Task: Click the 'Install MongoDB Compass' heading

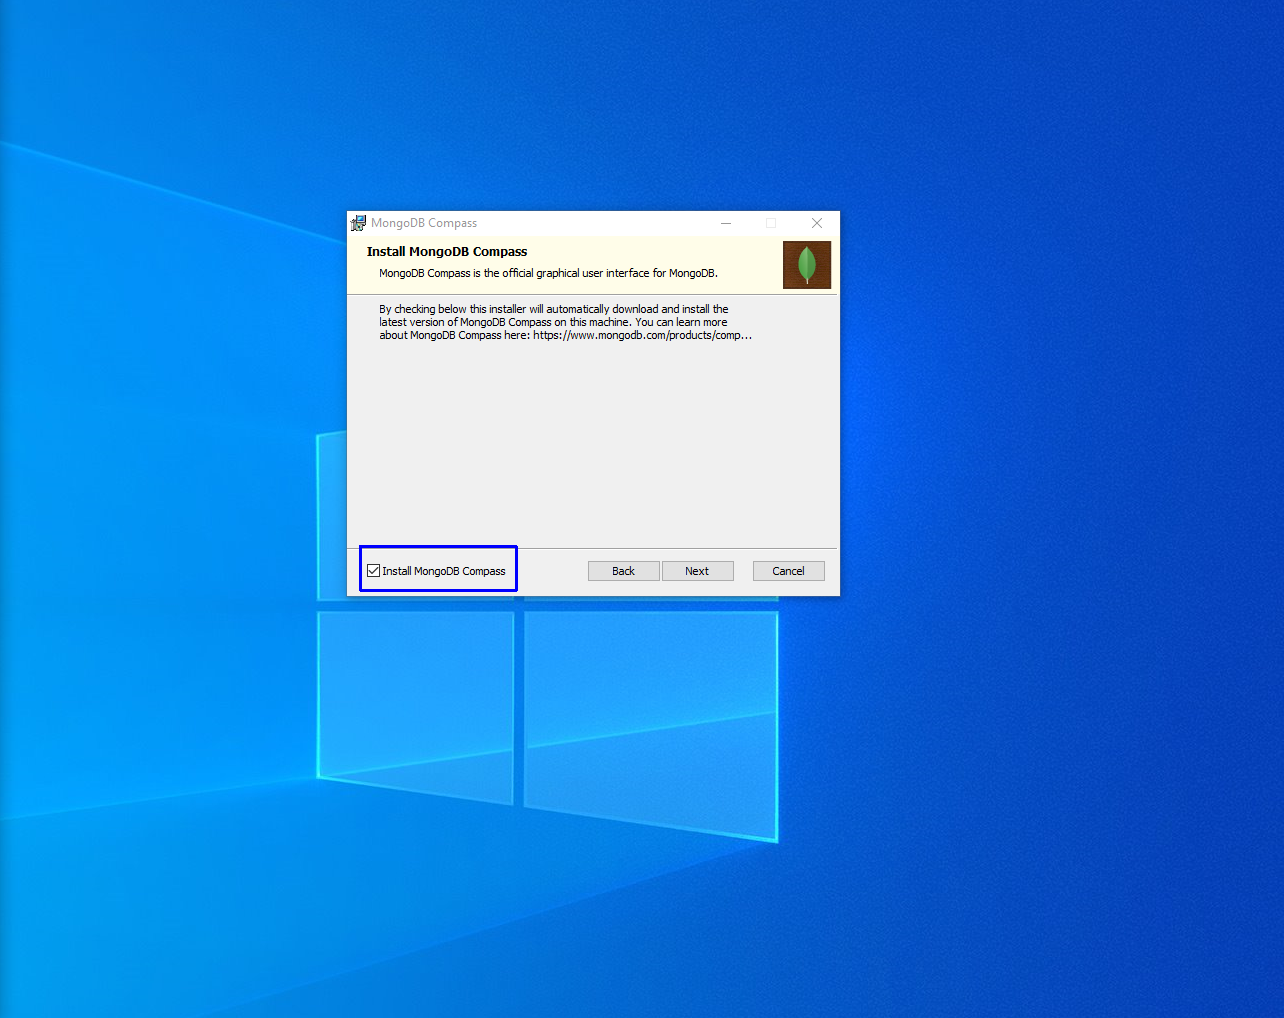Action: point(447,252)
